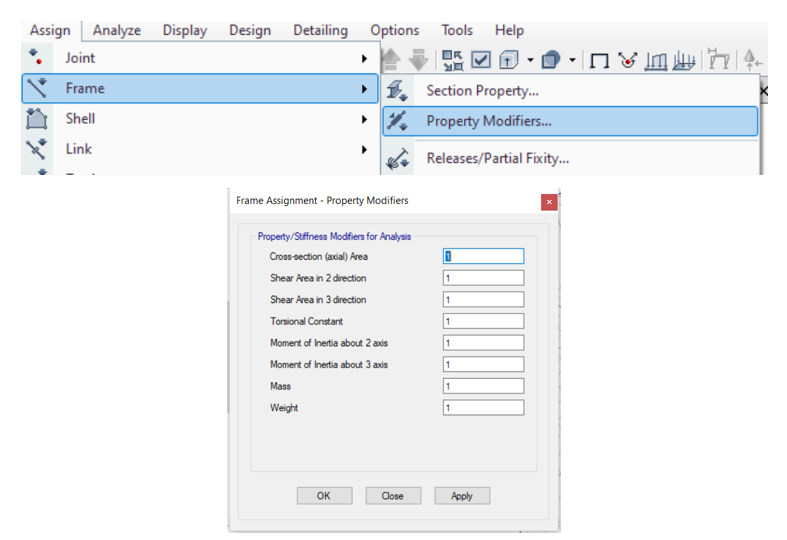This screenshot has height=540, width=787.
Task: Click the Link menu entry icon
Action: click(36, 149)
